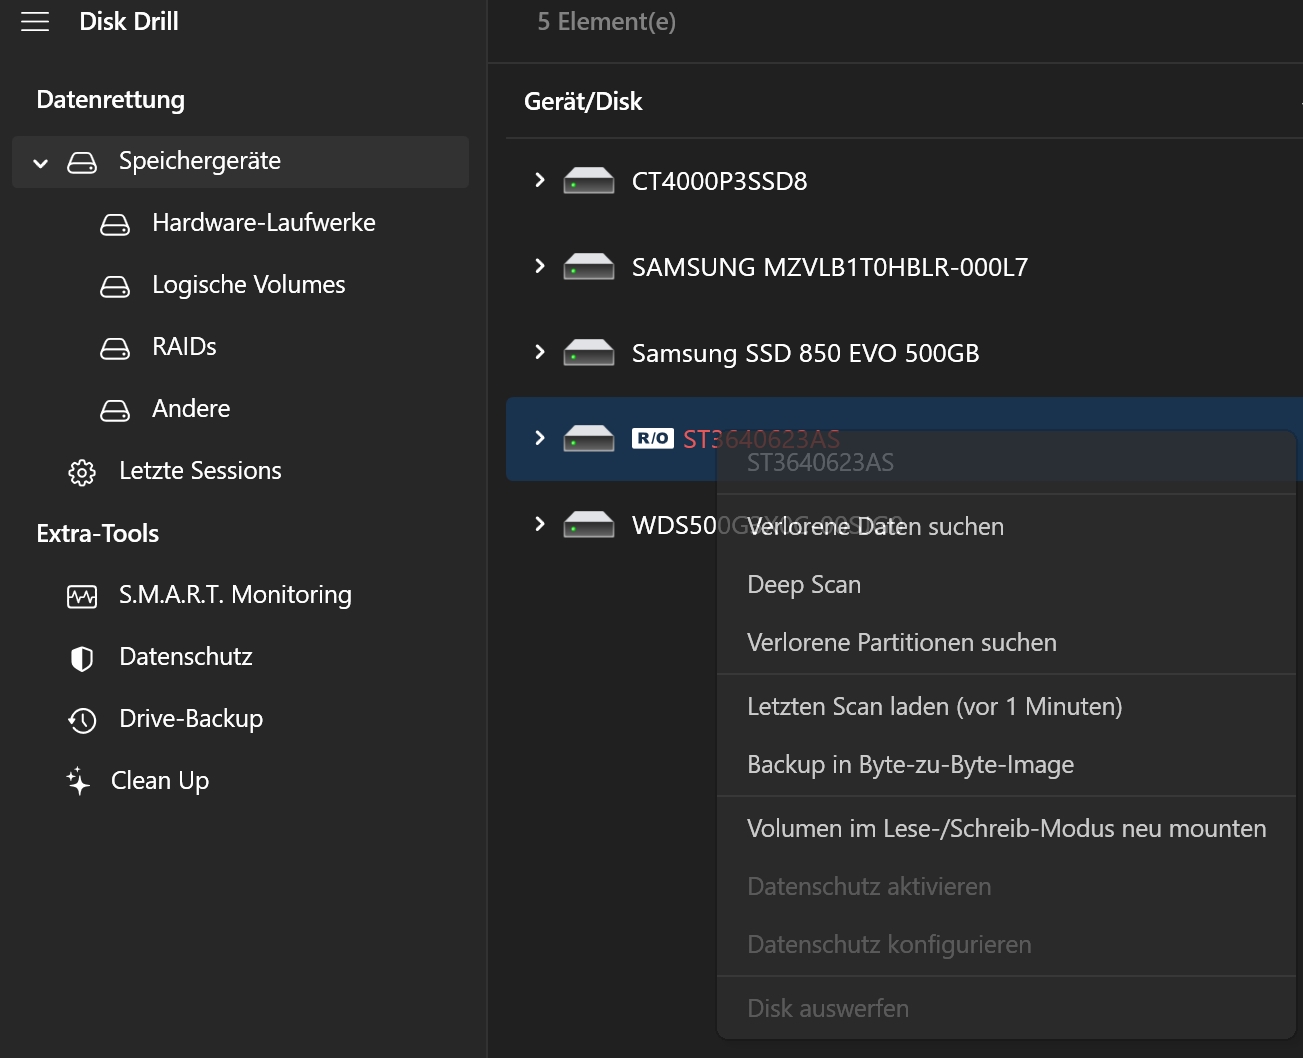Select Backup in Byte-zu-Byte-Image
This screenshot has height=1058, width=1303.
pyautogui.click(x=910, y=765)
